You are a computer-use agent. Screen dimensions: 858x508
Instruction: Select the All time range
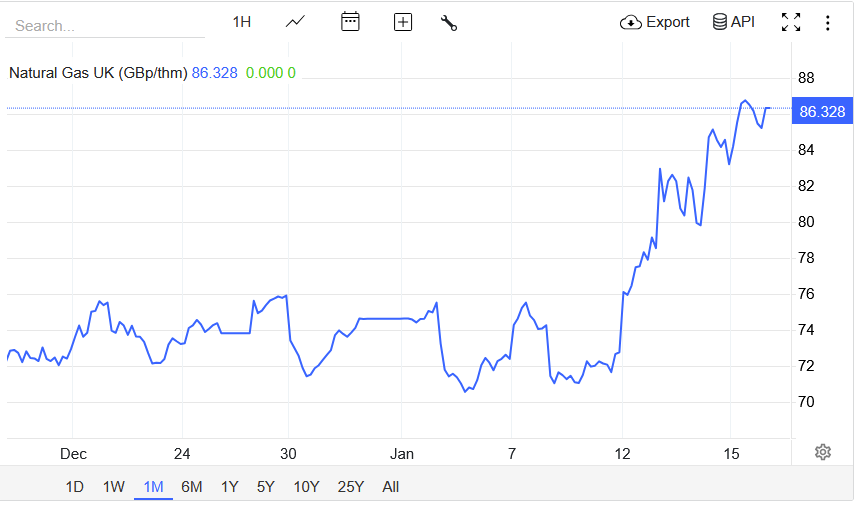(390, 487)
